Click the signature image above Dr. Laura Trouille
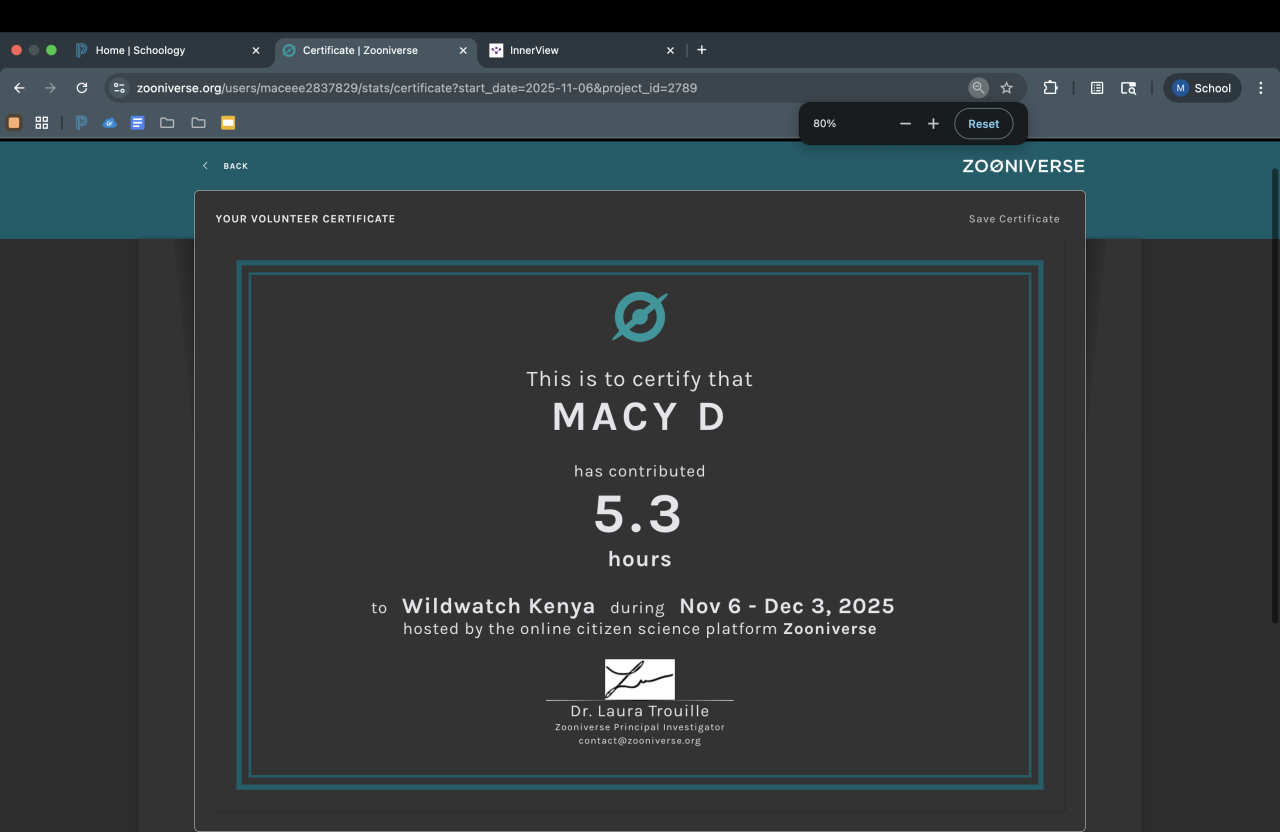This screenshot has height=832, width=1280. 640,679
